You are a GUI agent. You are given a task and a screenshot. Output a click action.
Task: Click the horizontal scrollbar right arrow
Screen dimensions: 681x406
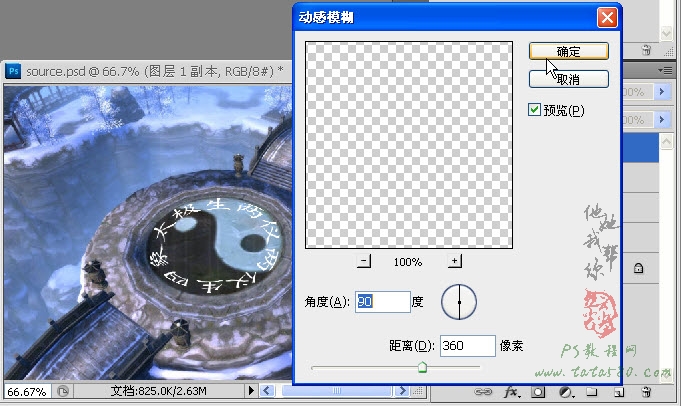point(403,391)
